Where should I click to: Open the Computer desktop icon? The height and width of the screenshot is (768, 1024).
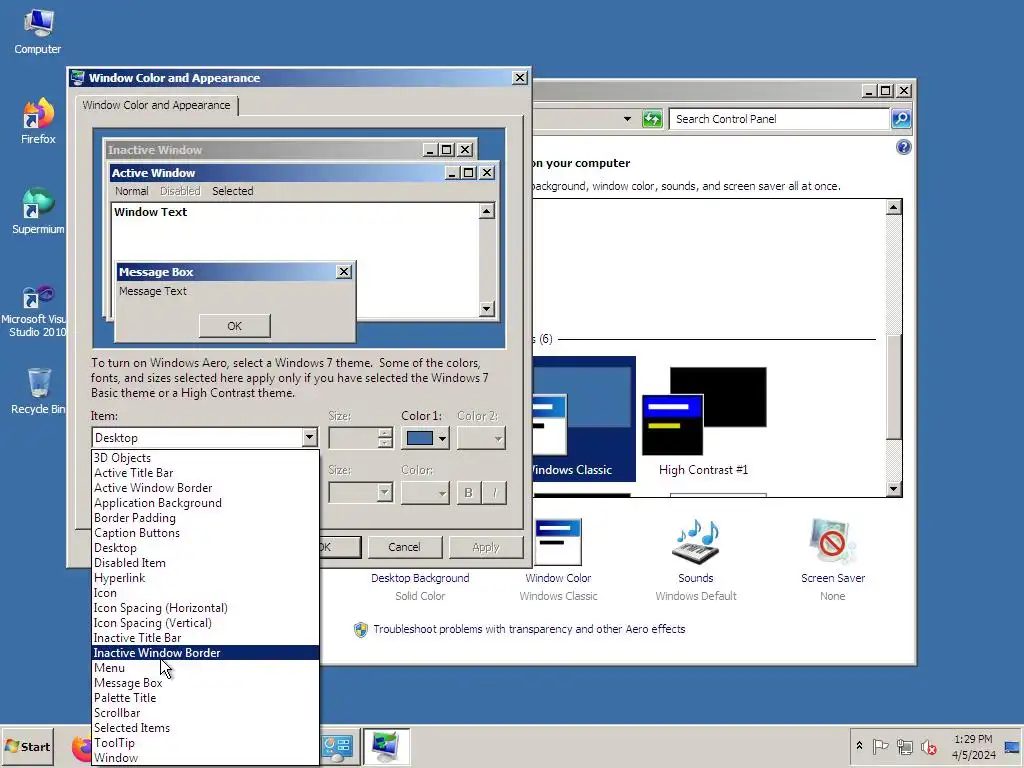pos(38,33)
